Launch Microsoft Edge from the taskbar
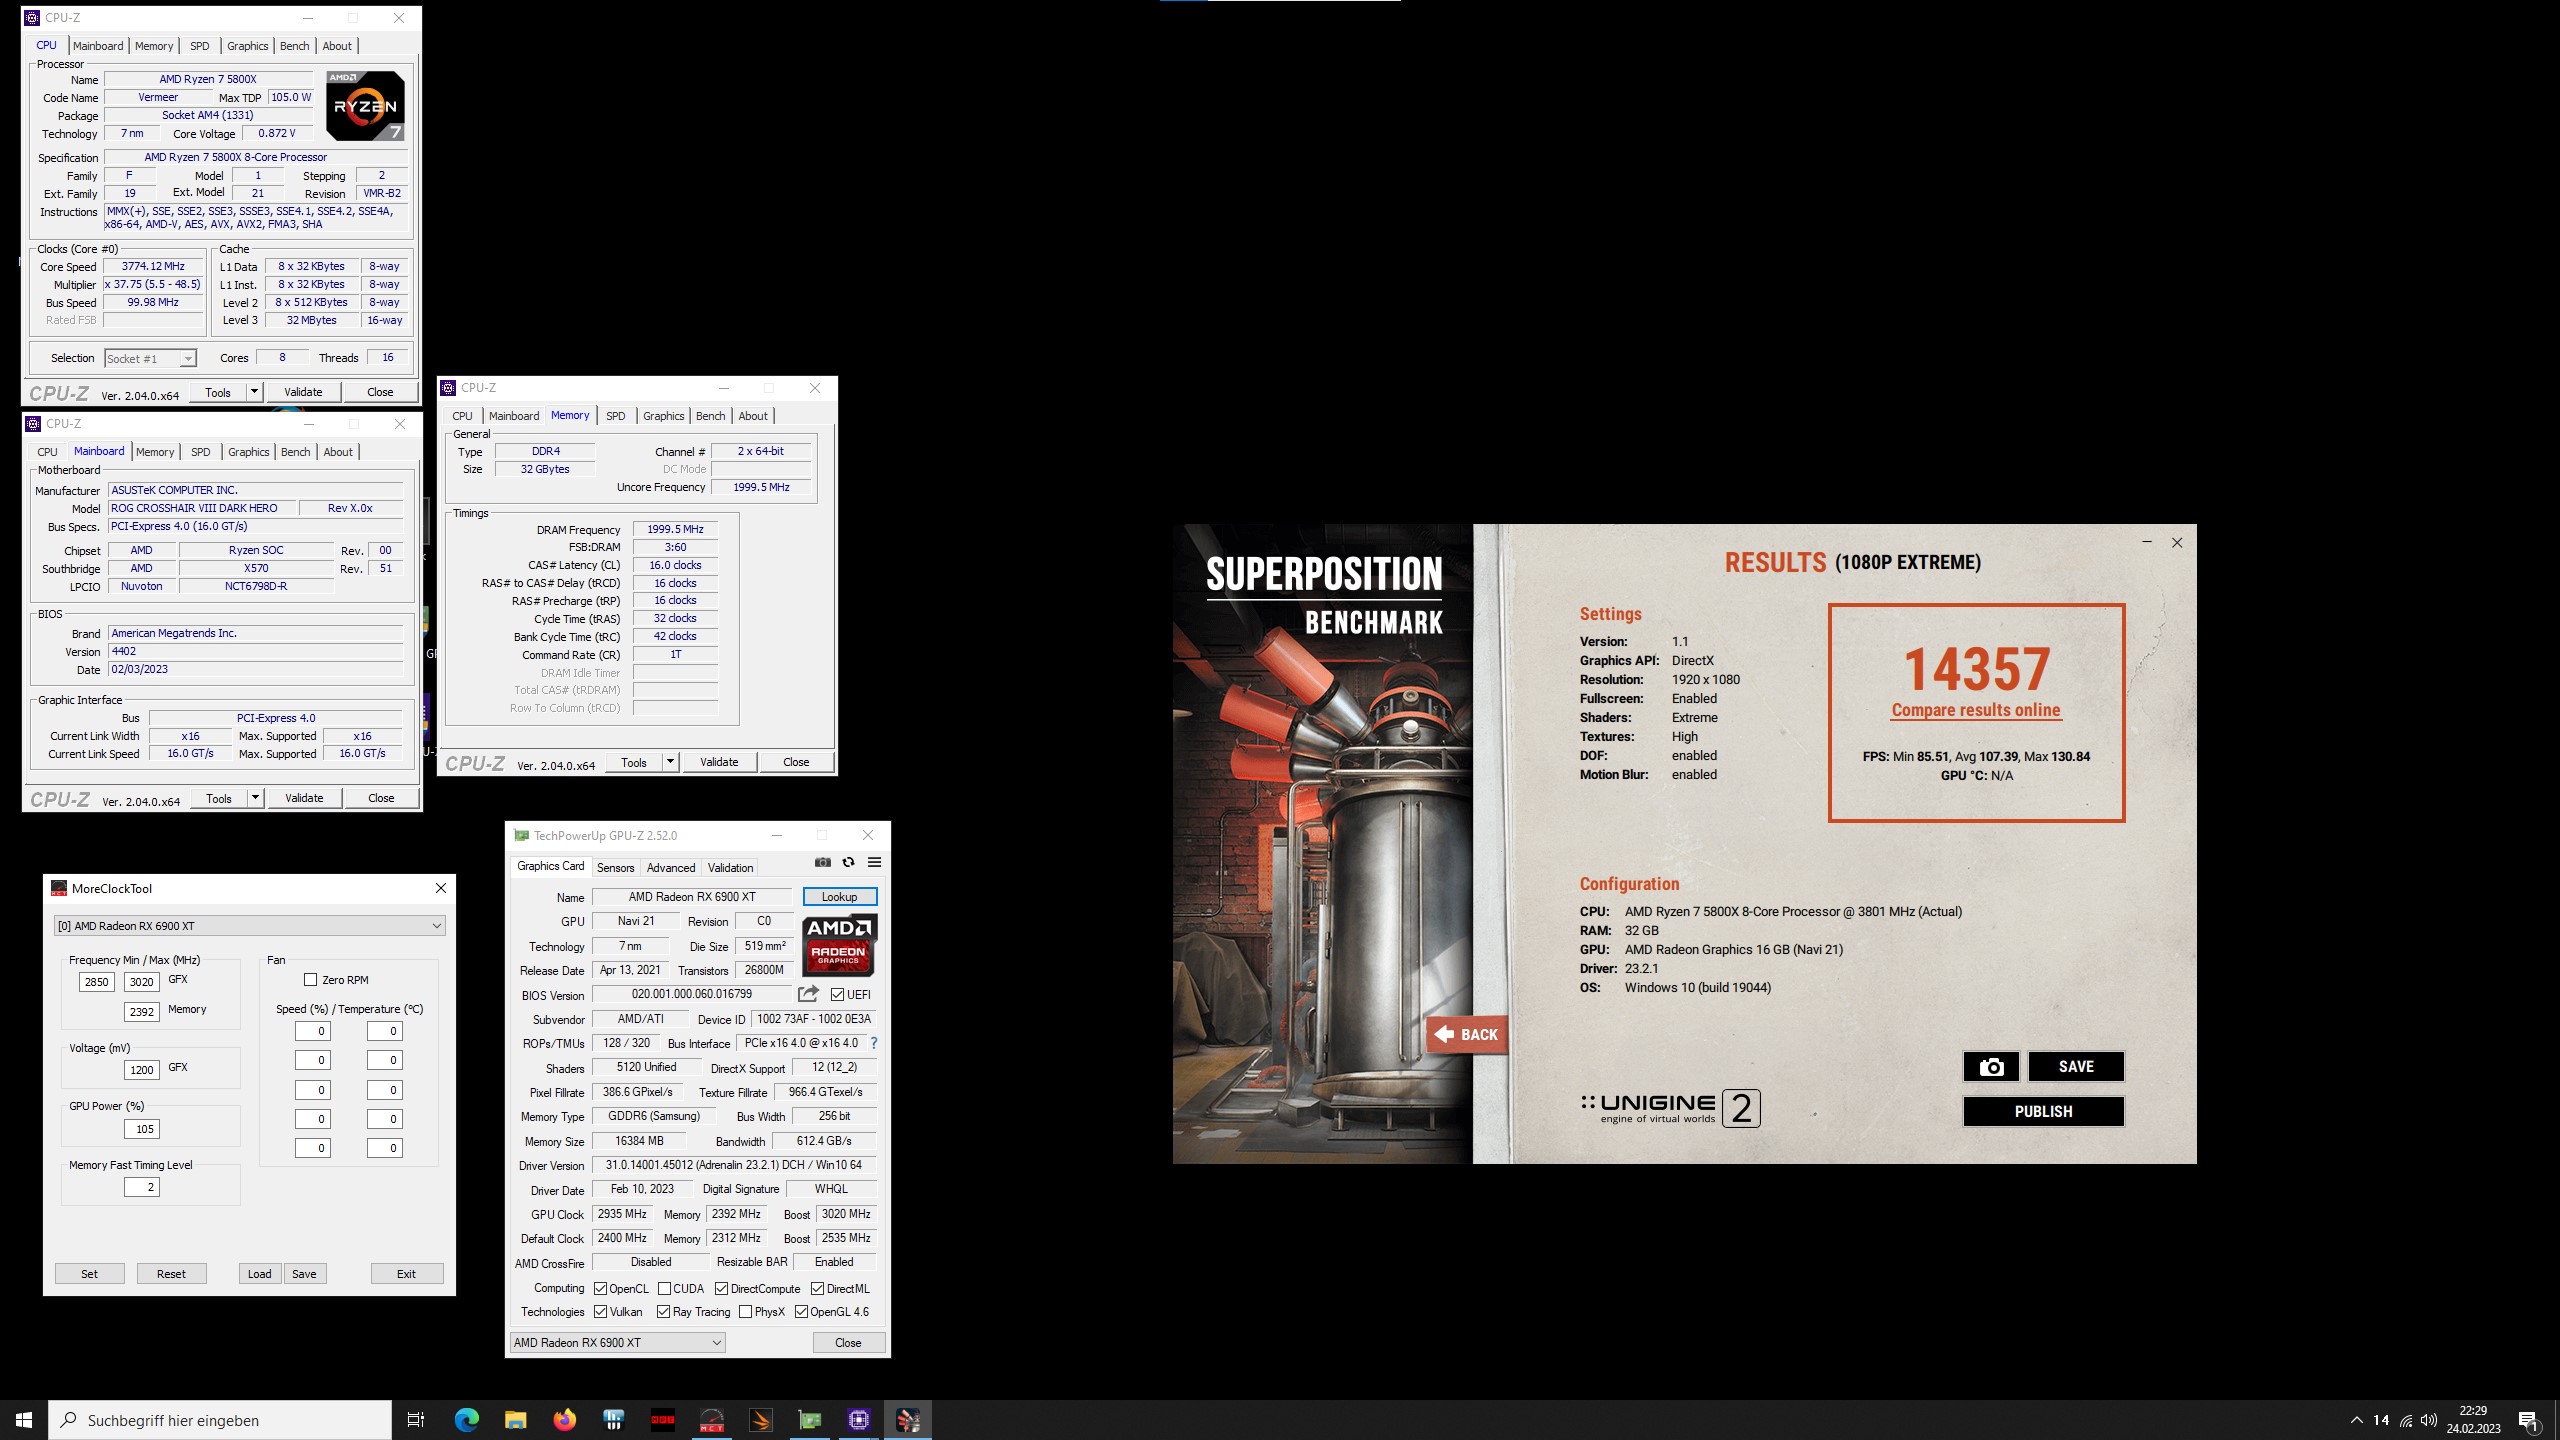The image size is (2560, 1440). 466,1420
